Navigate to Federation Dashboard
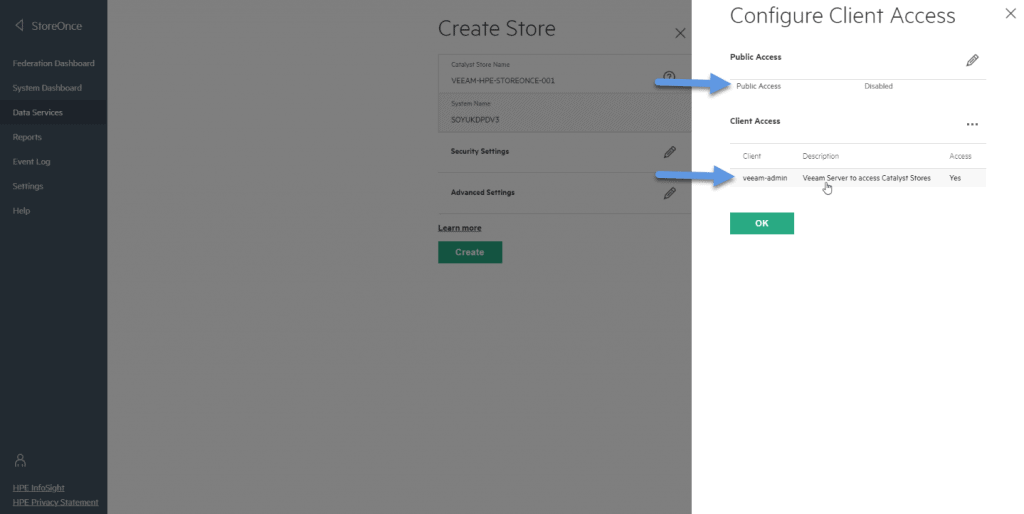The width and height of the screenshot is (1024, 514). tap(54, 63)
